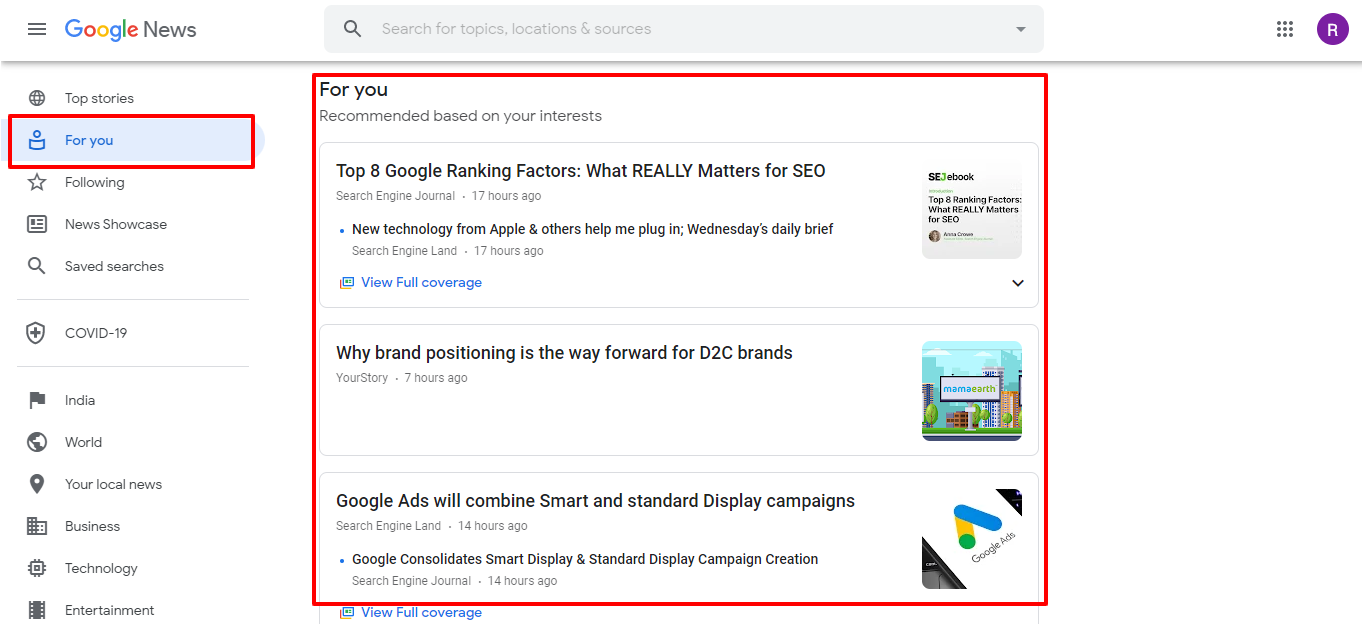Screen dimensions: 1362x624
Task: Open the News Showcase section
Action: pos(116,224)
